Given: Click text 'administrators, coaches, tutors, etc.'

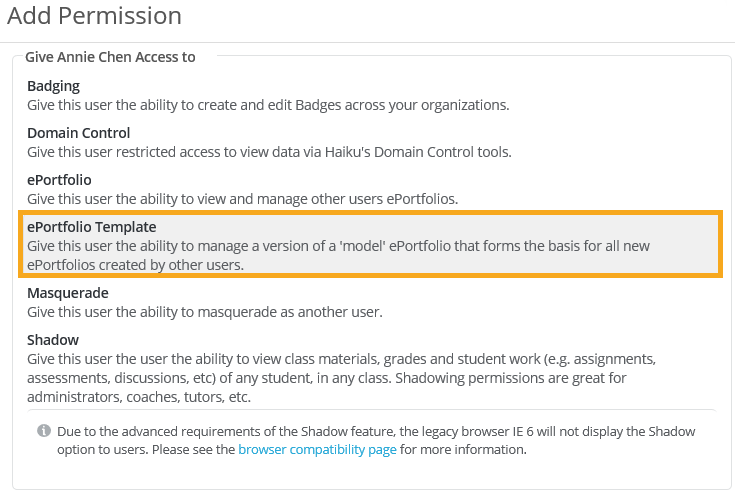Looking at the screenshot, I should click(x=139, y=397).
